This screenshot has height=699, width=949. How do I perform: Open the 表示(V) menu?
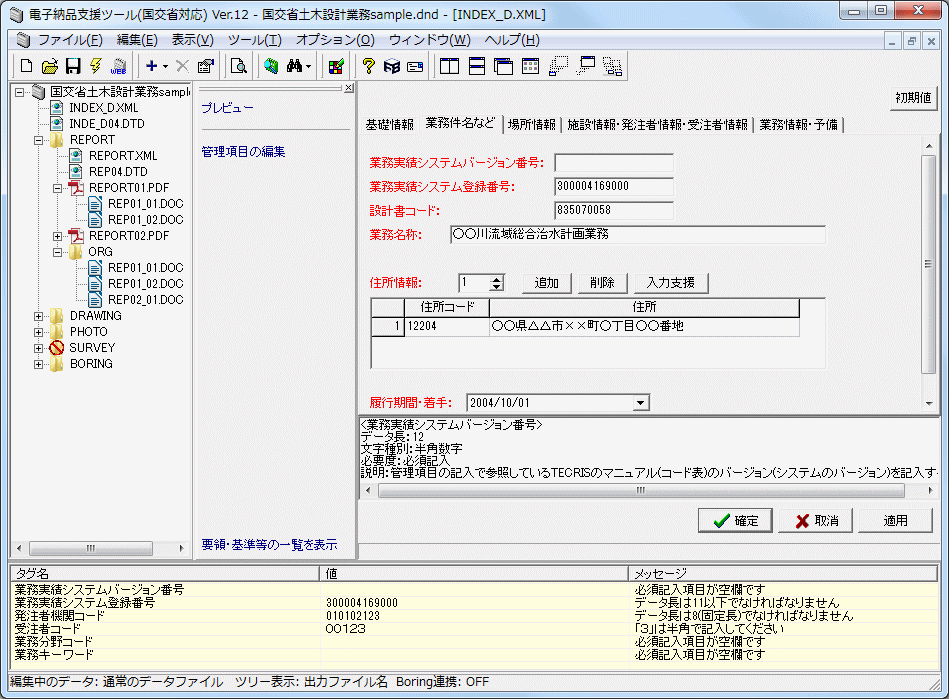tap(192, 40)
